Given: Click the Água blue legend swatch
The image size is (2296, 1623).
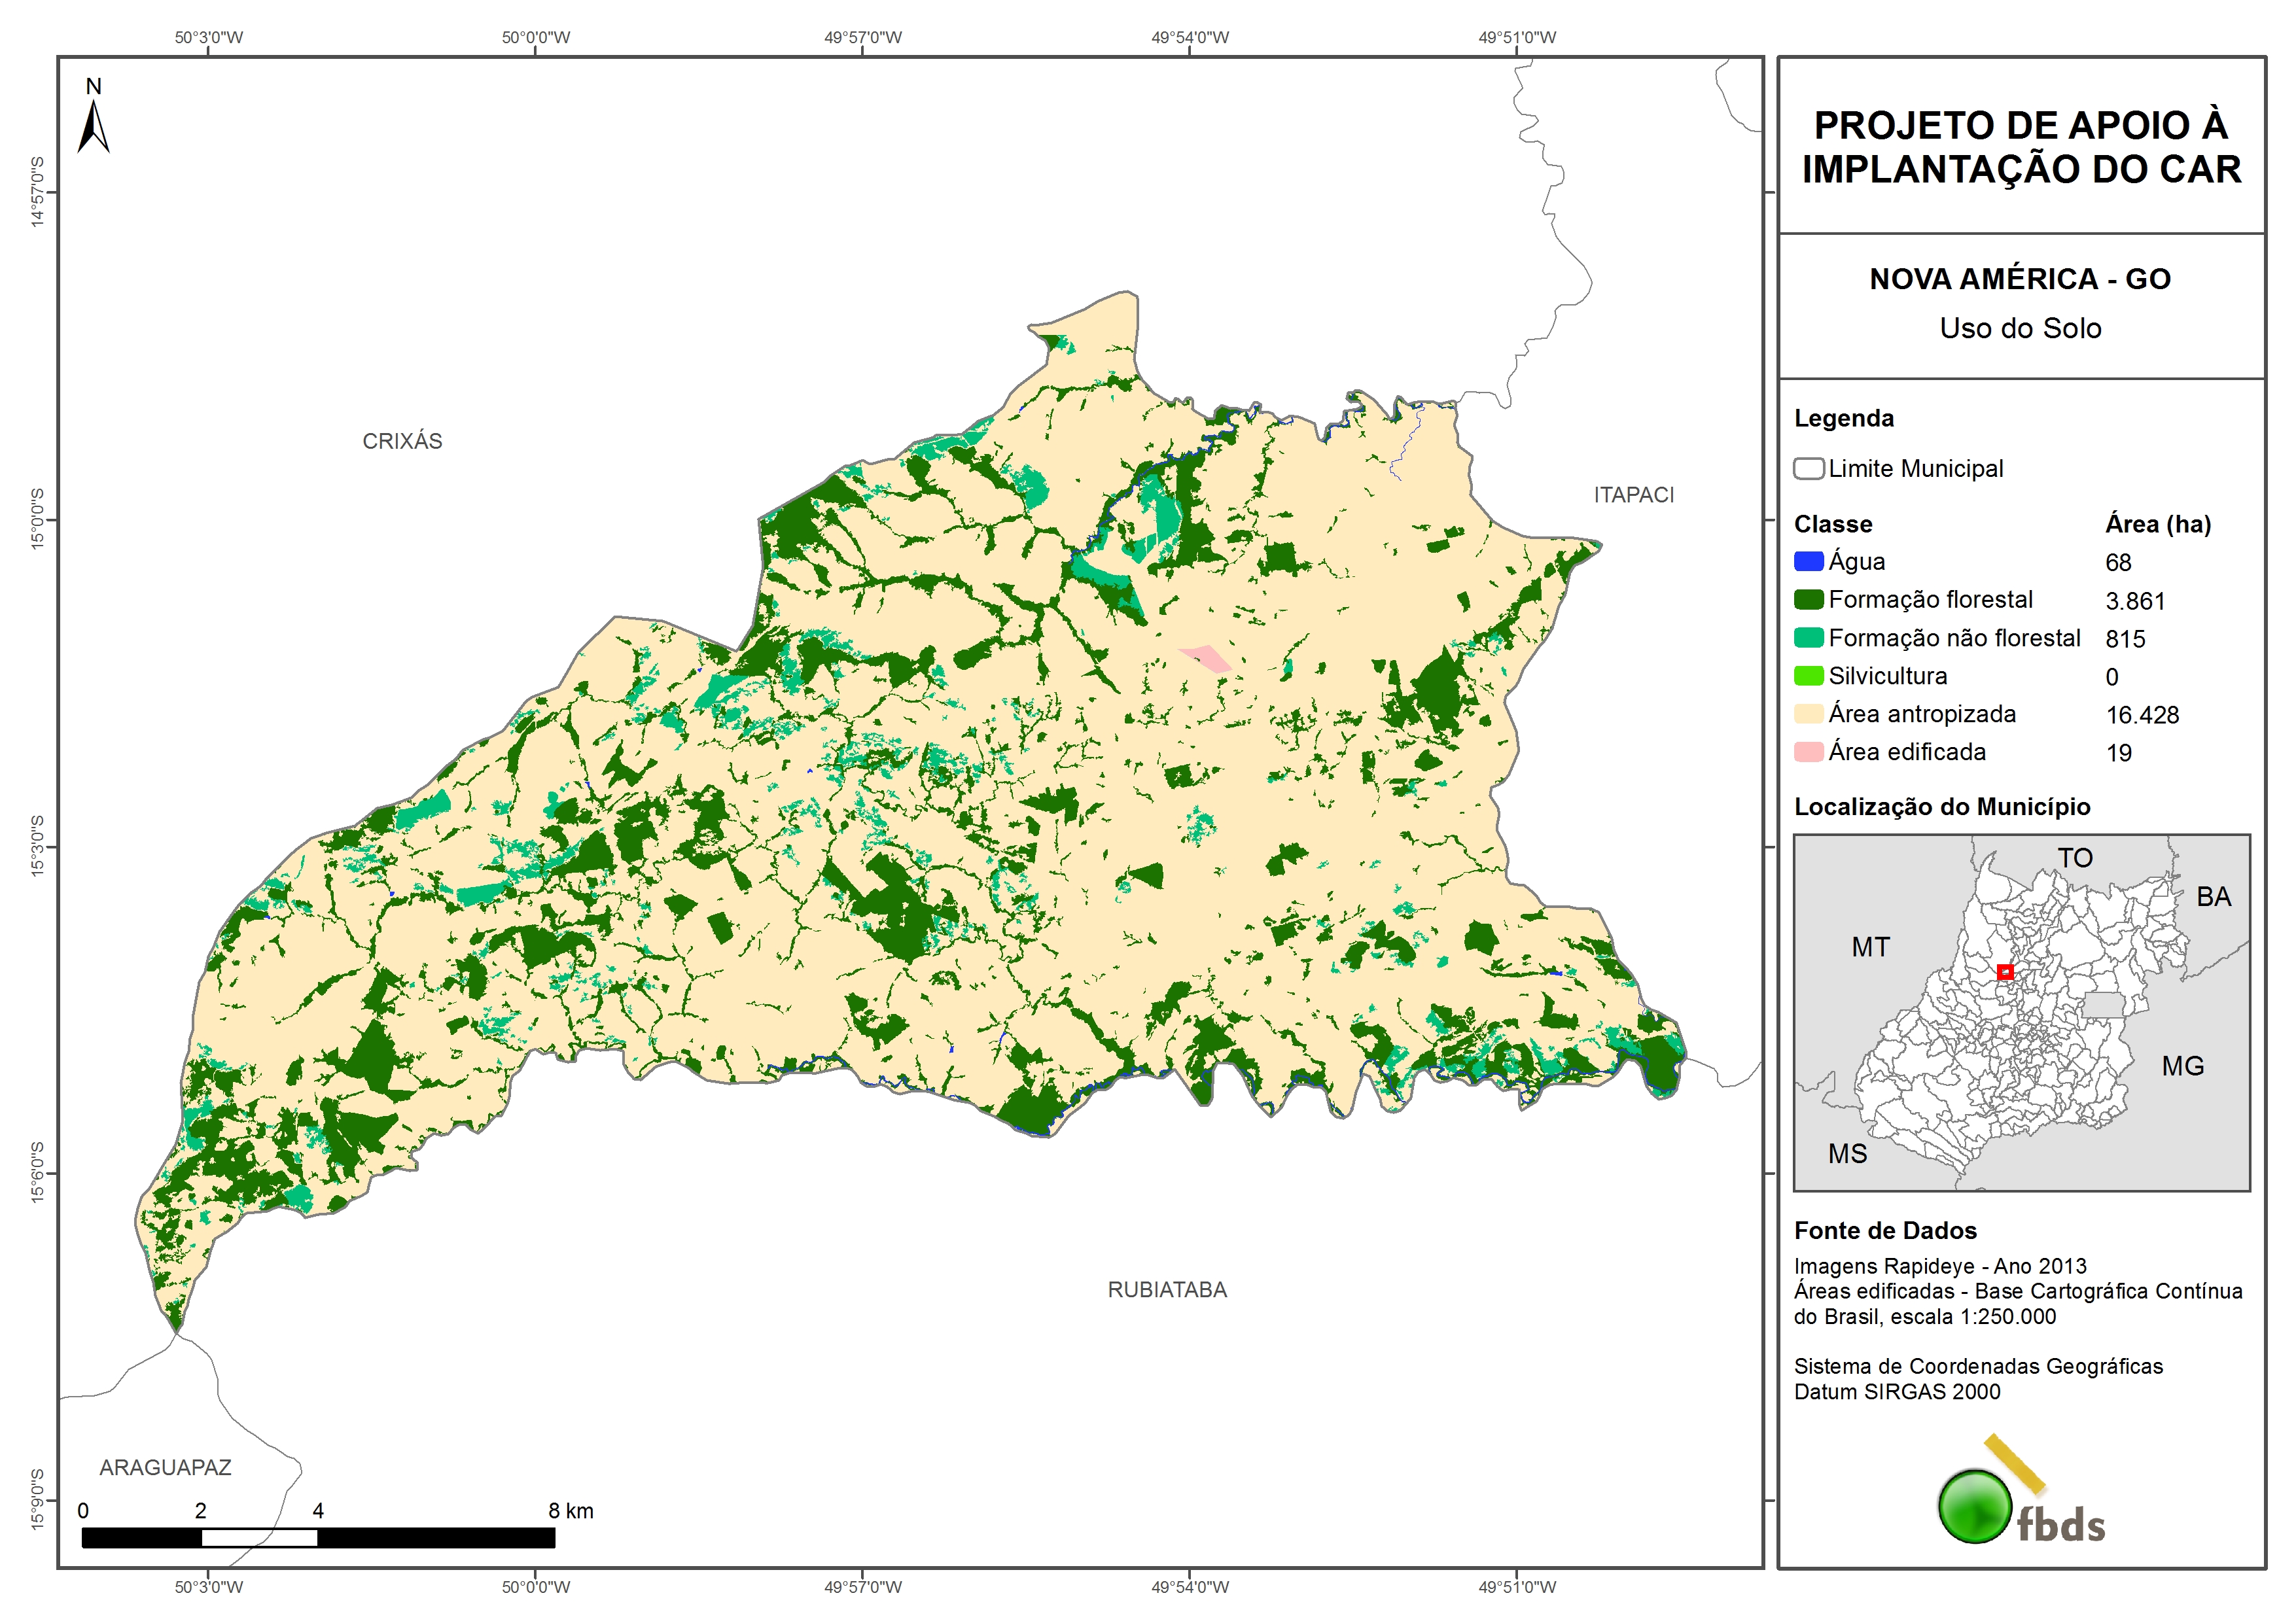Looking at the screenshot, I should 1808,562.
